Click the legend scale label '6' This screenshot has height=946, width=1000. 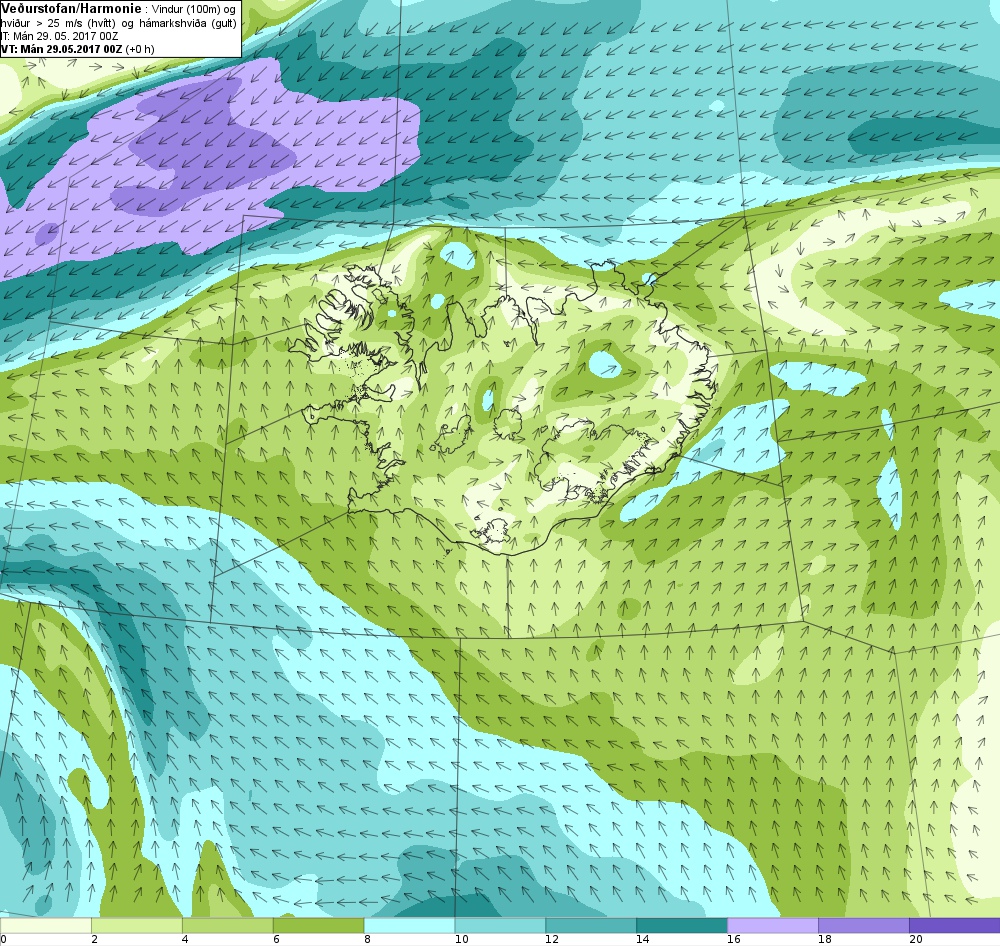[276, 940]
